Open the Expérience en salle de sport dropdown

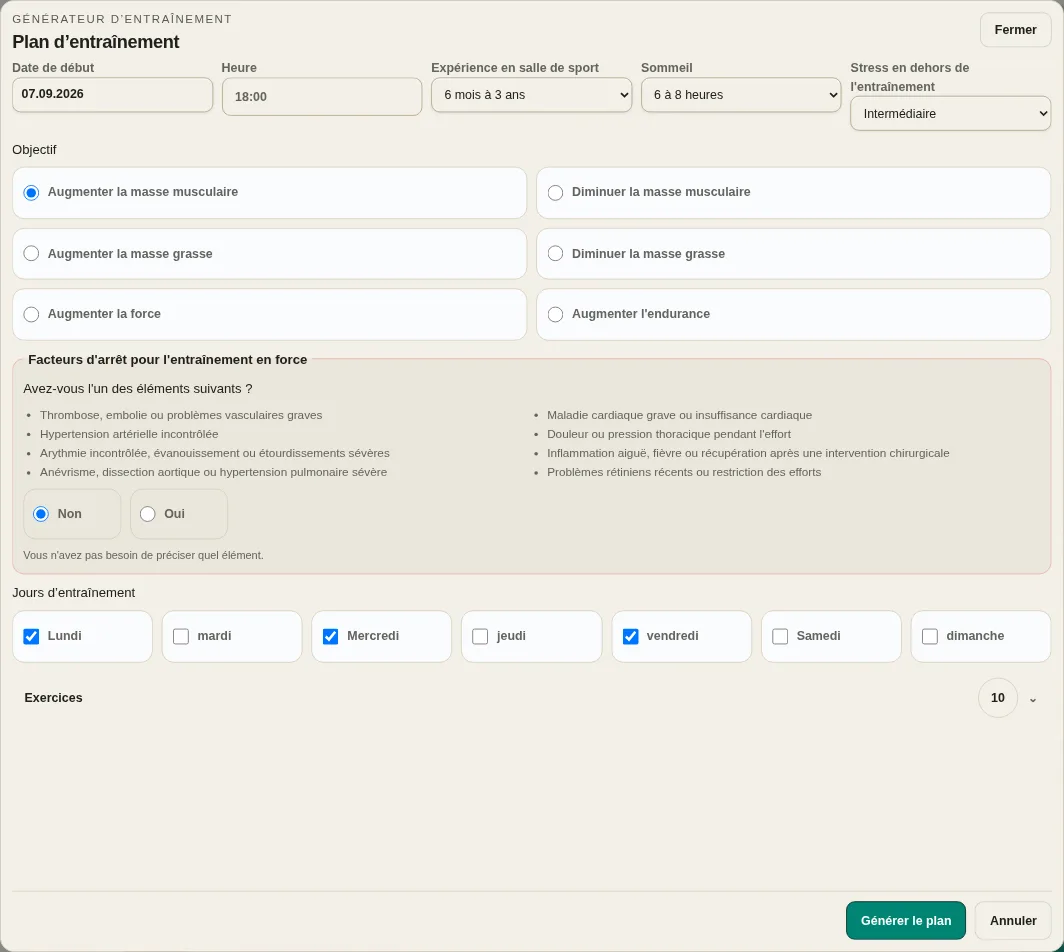tap(531, 95)
